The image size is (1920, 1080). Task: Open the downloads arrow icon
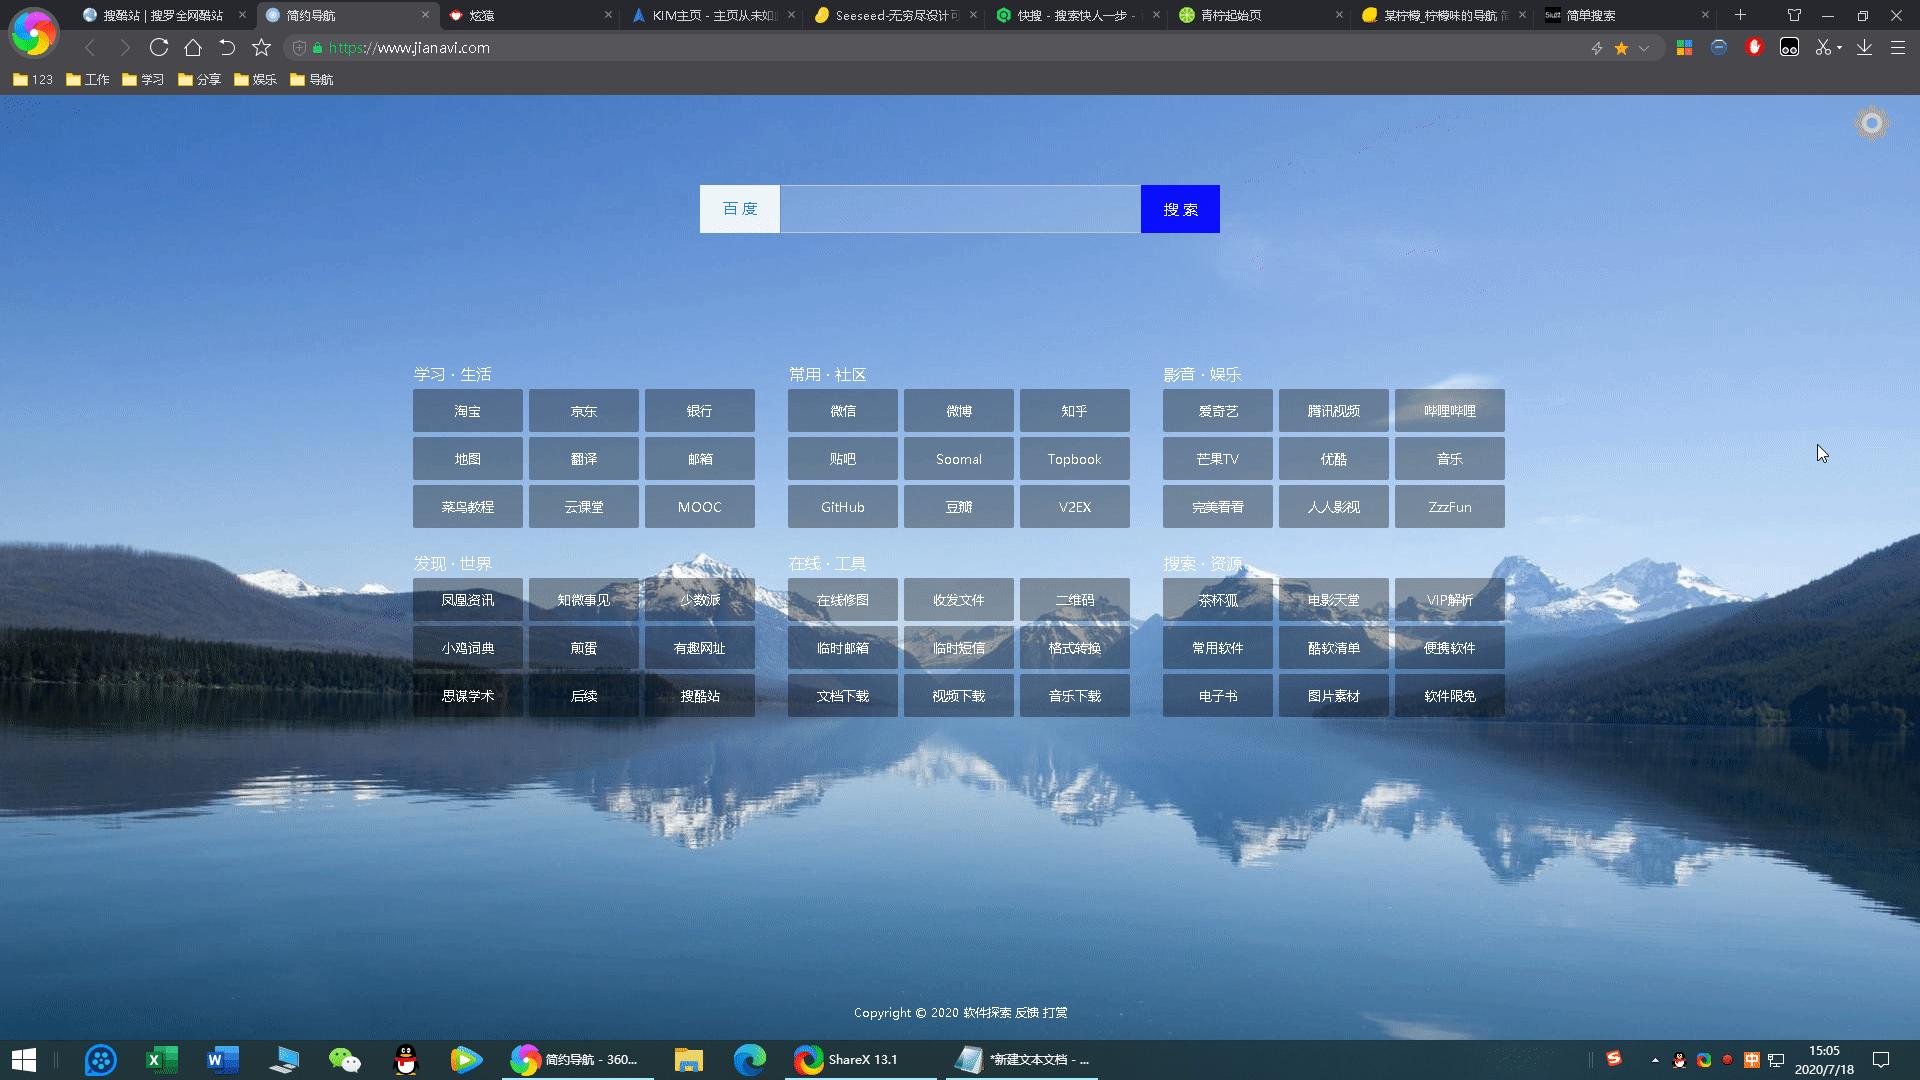tap(1864, 48)
